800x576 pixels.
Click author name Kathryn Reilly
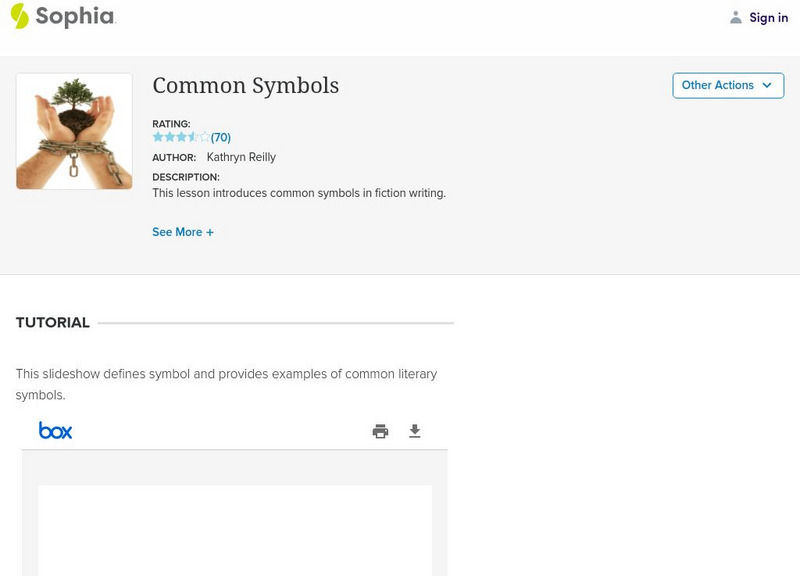[x=241, y=157]
